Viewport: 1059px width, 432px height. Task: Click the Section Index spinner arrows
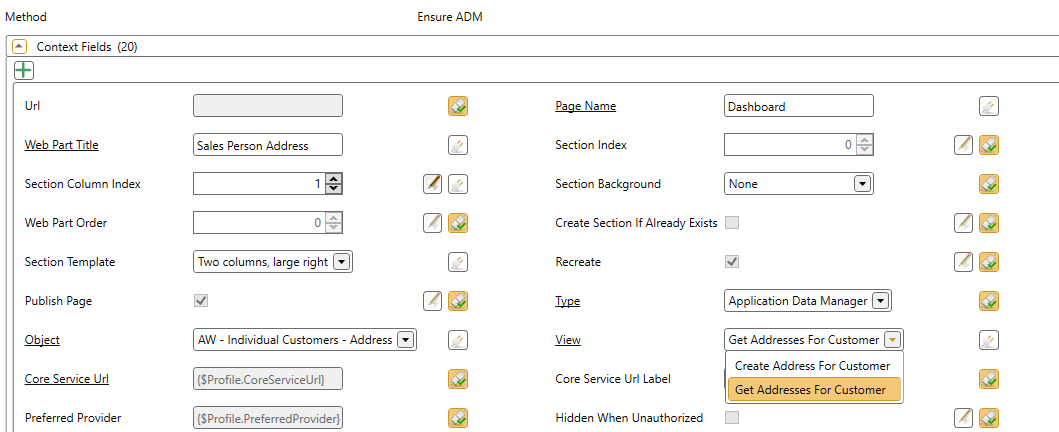point(864,145)
